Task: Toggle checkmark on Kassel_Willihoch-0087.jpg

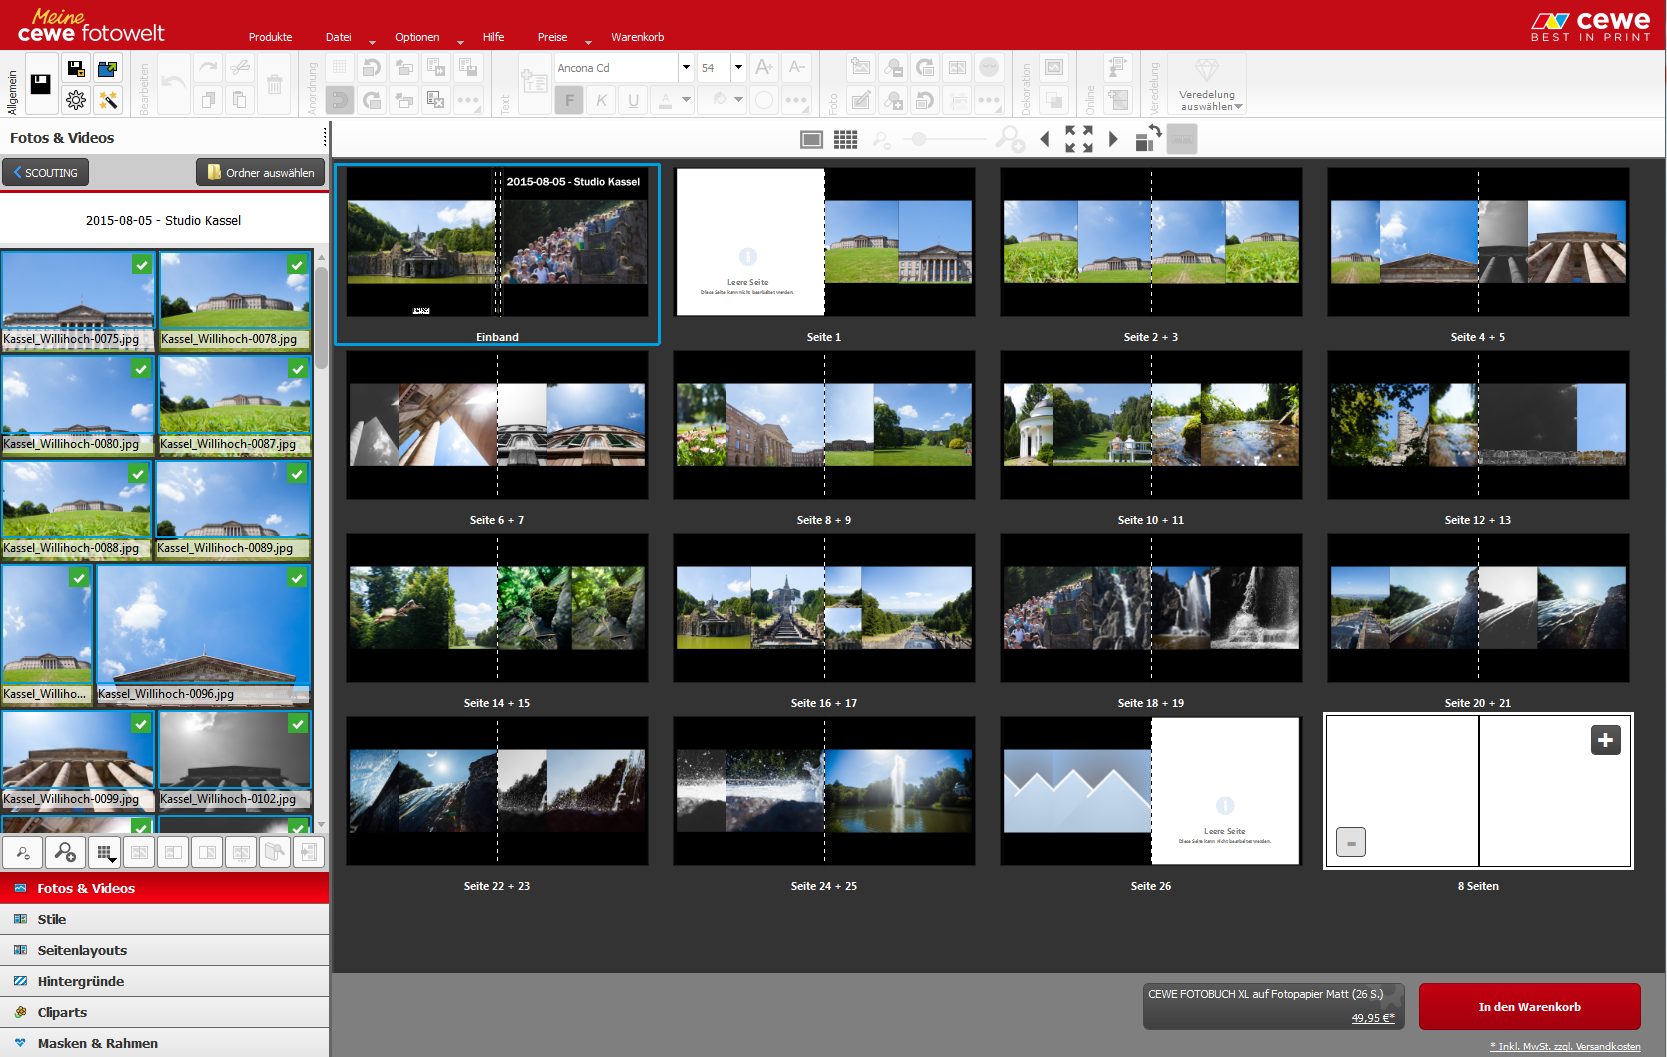Action: pos(297,369)
